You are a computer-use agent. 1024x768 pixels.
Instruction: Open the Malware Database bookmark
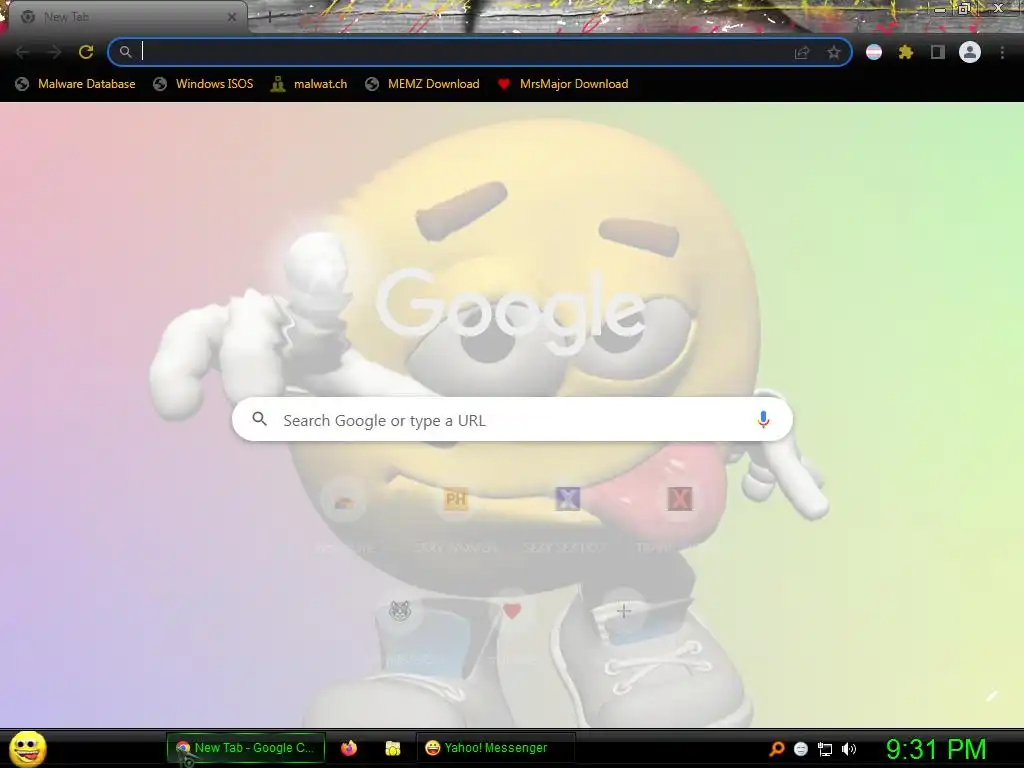[76, 84]
